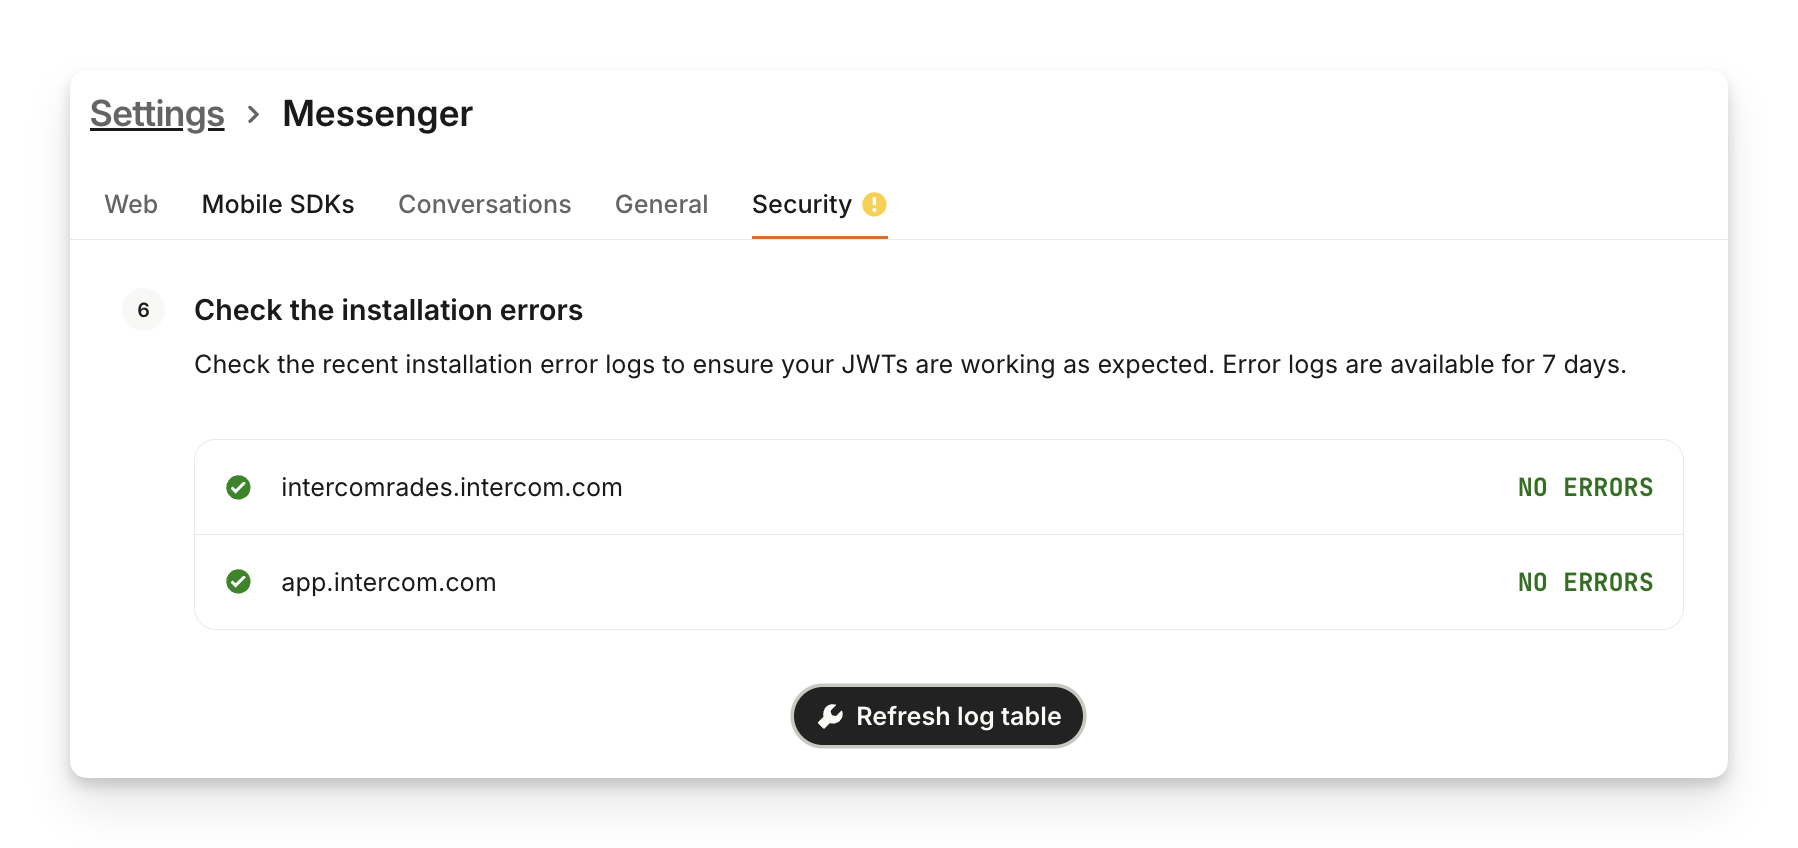
Task: Click NO ERRORS status for intercomrades.intercom.com
Action: (1585, 487)
